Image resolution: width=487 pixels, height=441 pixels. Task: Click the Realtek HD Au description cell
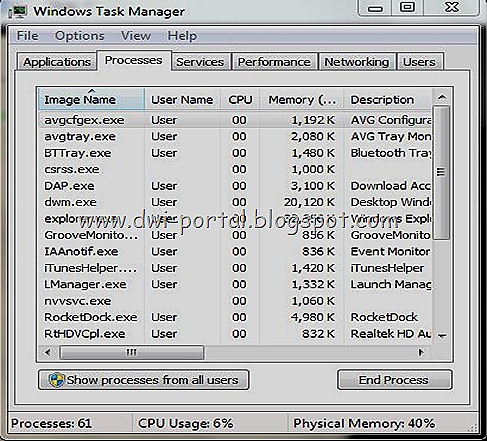(391, 334)
